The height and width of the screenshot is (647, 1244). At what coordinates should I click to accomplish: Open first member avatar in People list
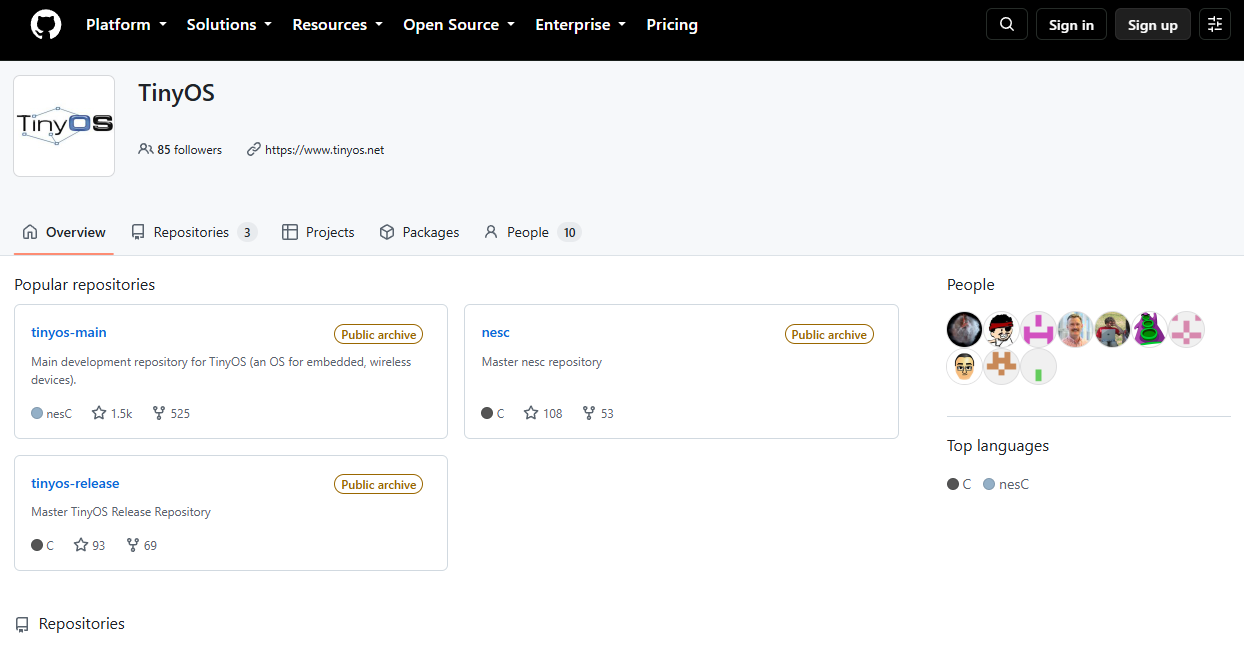[965, 329]
